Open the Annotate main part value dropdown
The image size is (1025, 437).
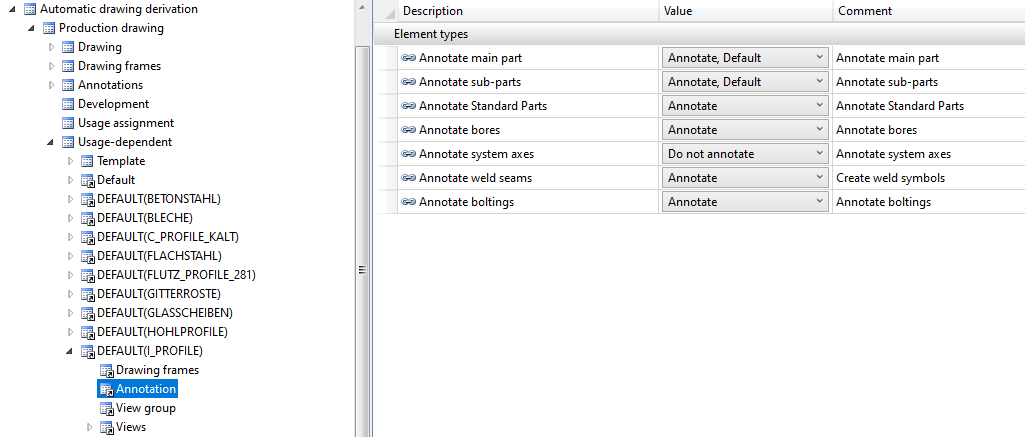[x=745, y=57]
